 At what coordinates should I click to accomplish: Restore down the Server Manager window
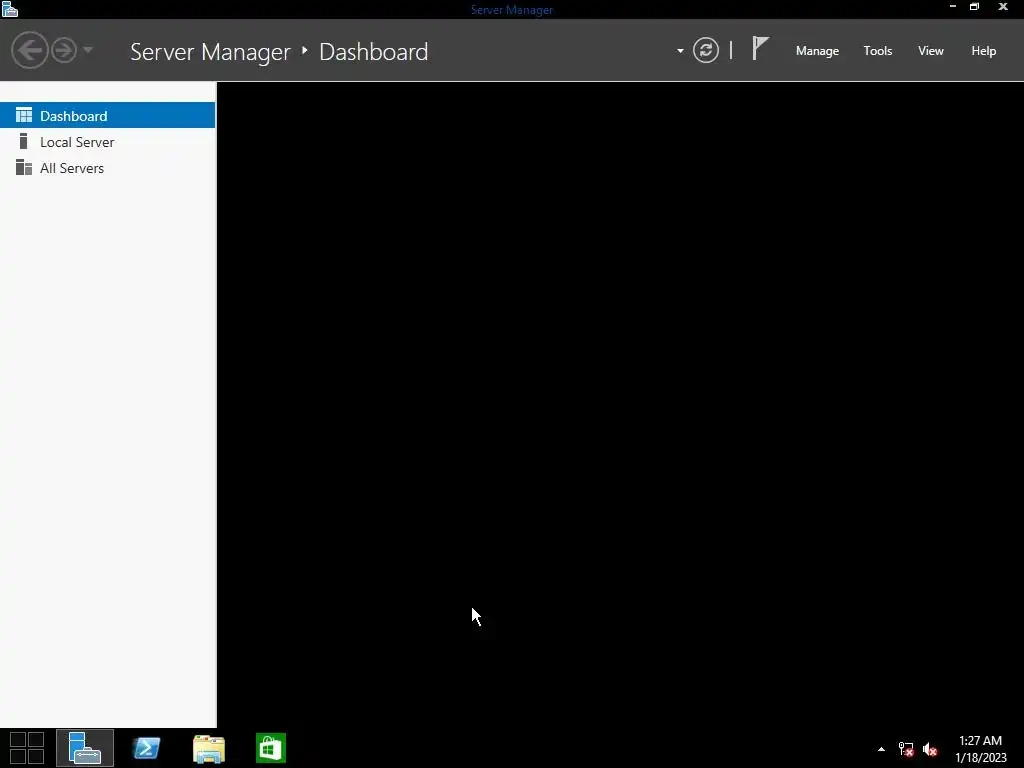974,7
